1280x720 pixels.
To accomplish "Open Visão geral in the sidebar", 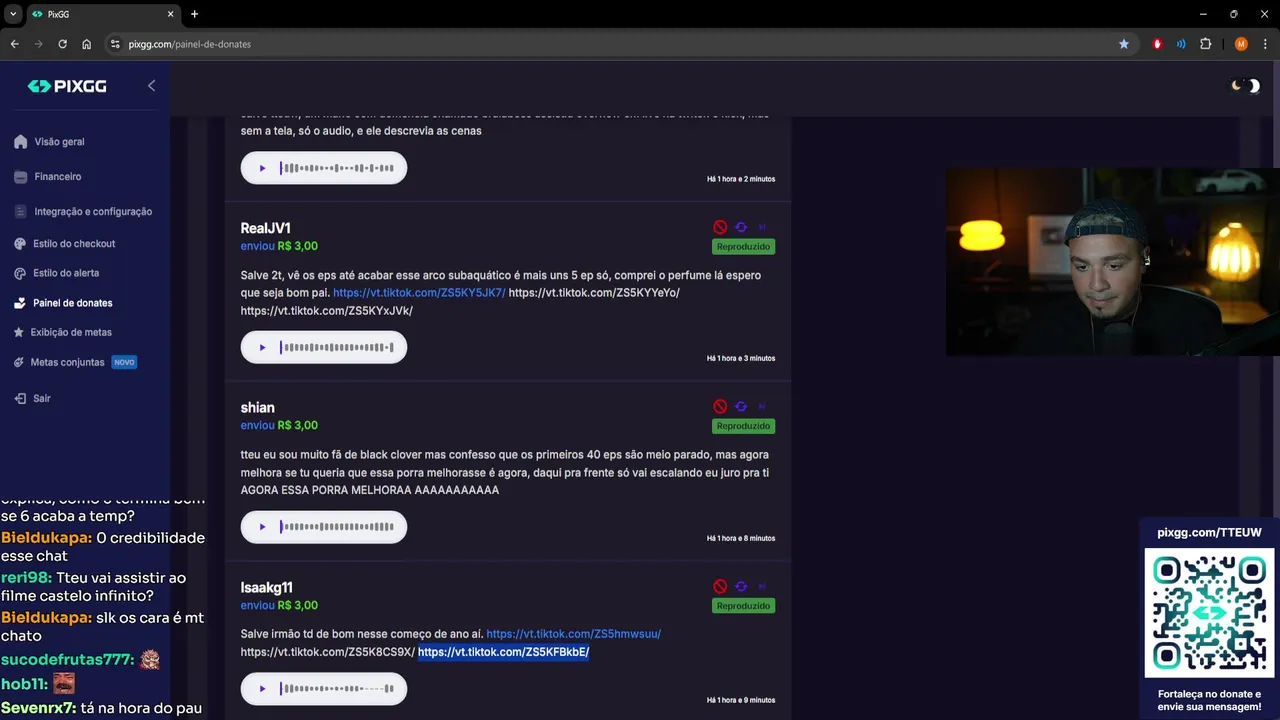I will (x=60, y=142).
